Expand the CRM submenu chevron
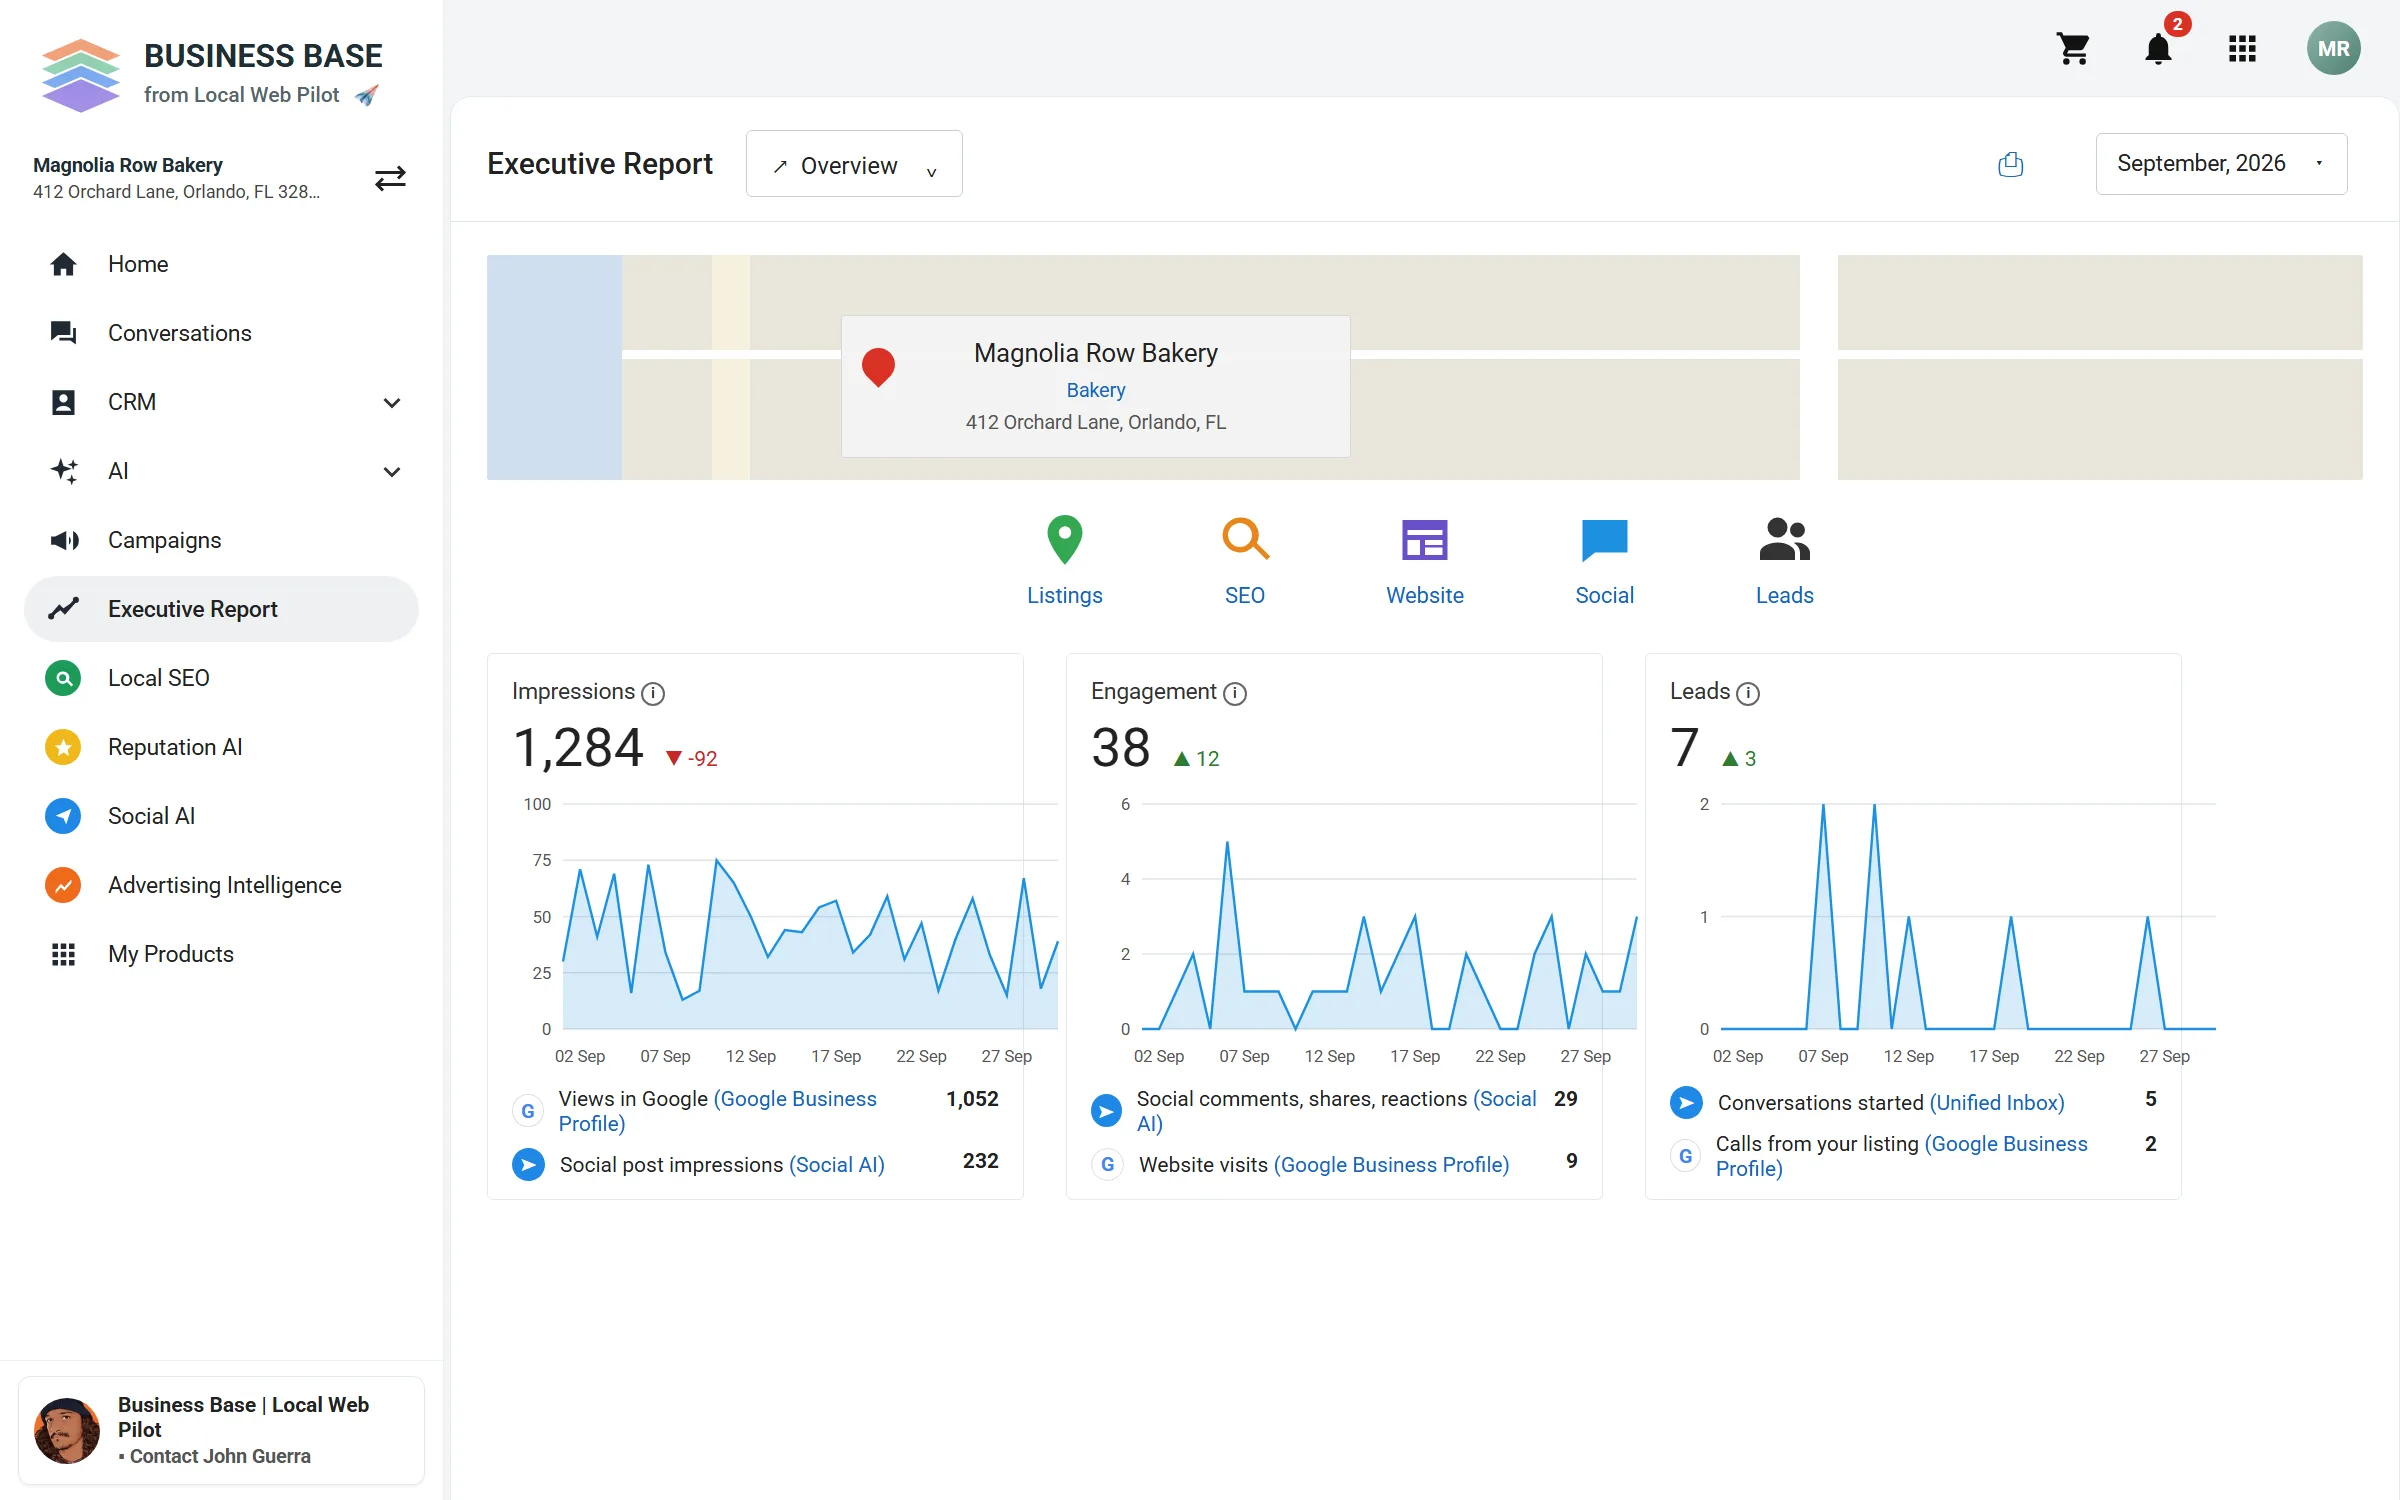Viewport: 2400px width, 1500px height. coord(392,402)
